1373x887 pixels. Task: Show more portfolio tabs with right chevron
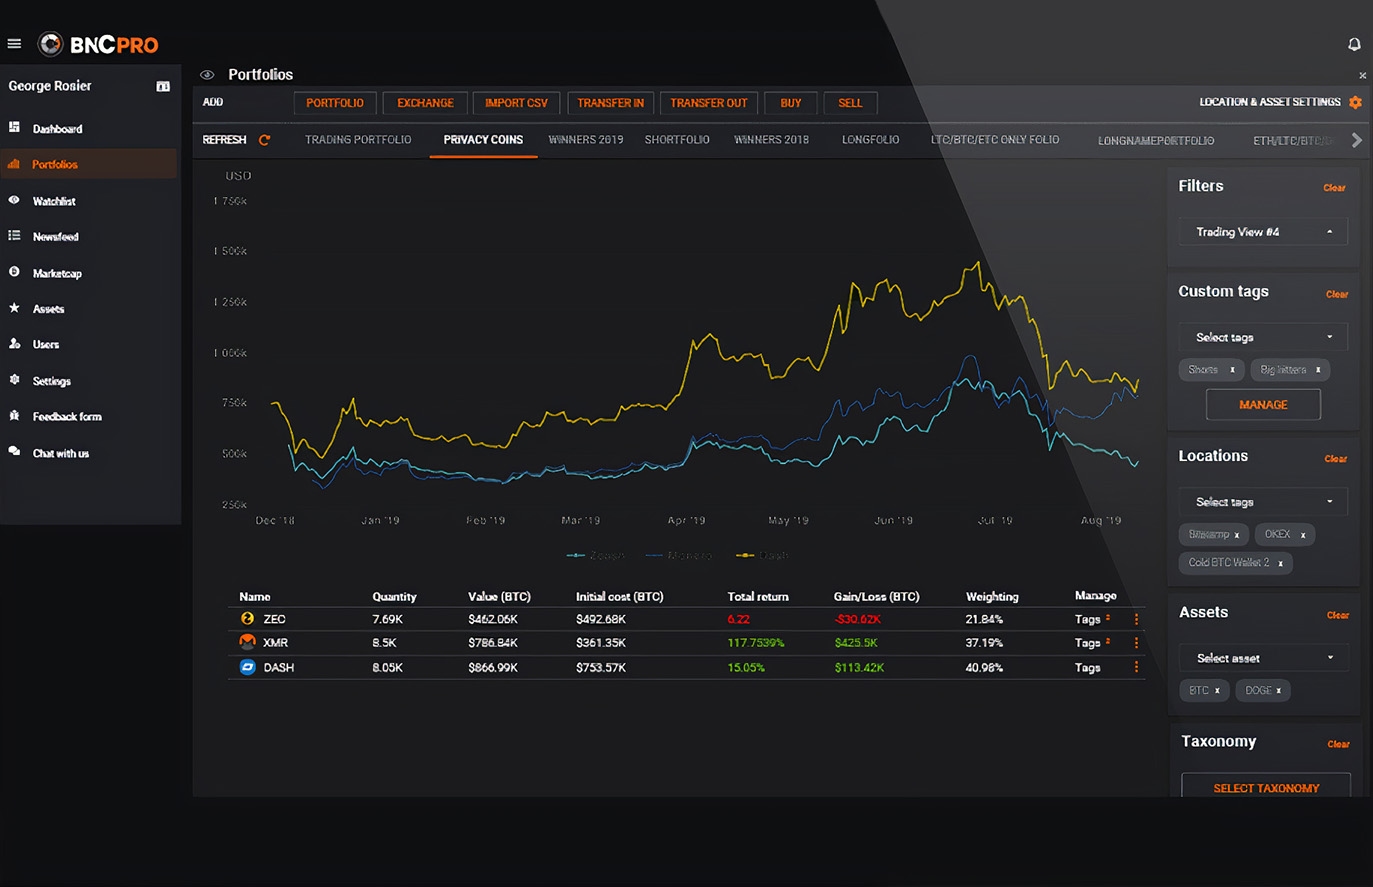1357,140
